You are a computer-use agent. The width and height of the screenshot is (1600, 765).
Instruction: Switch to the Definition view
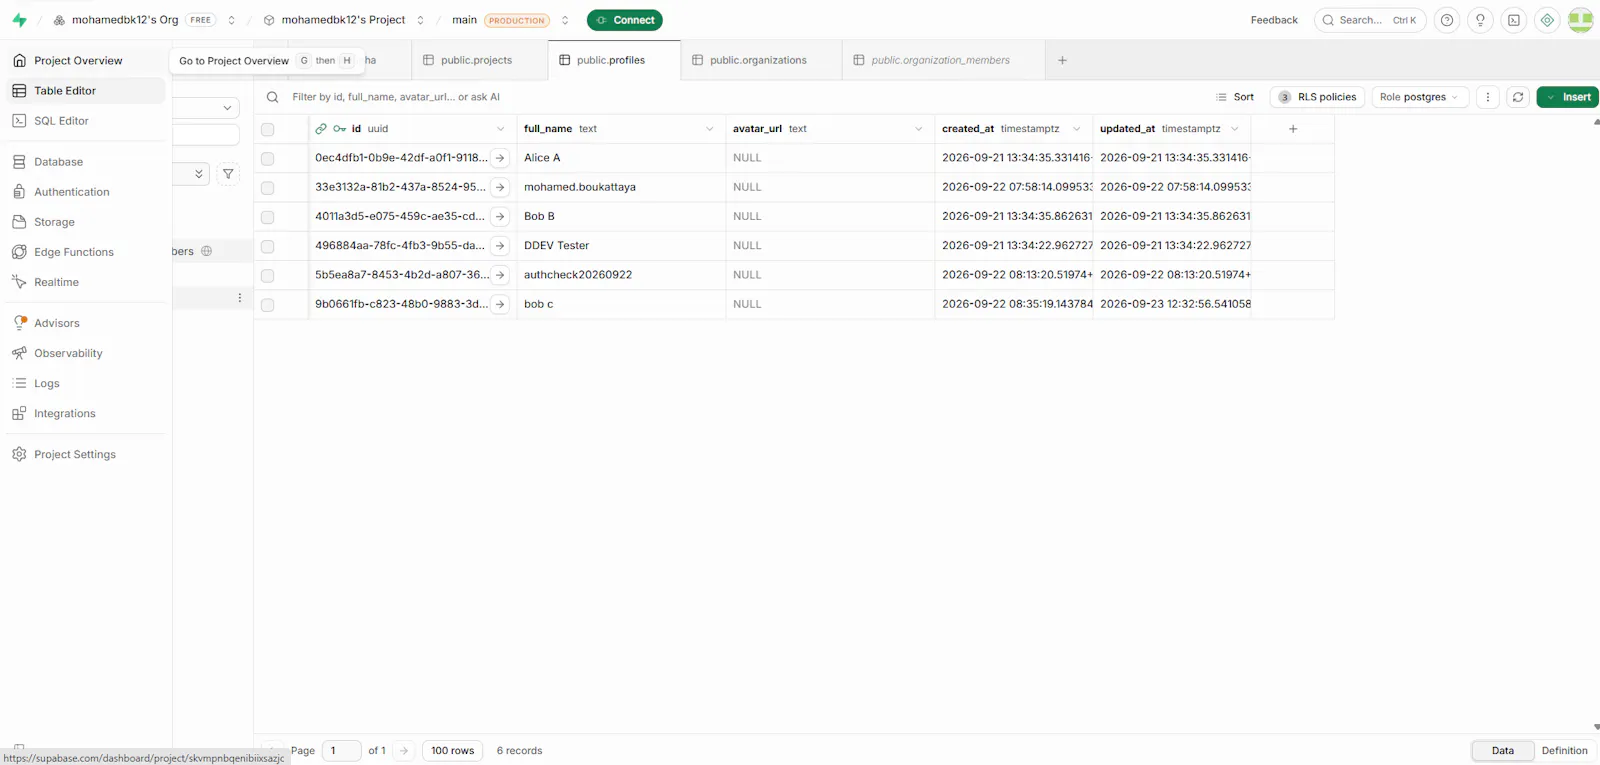(x=1564, y=751)
